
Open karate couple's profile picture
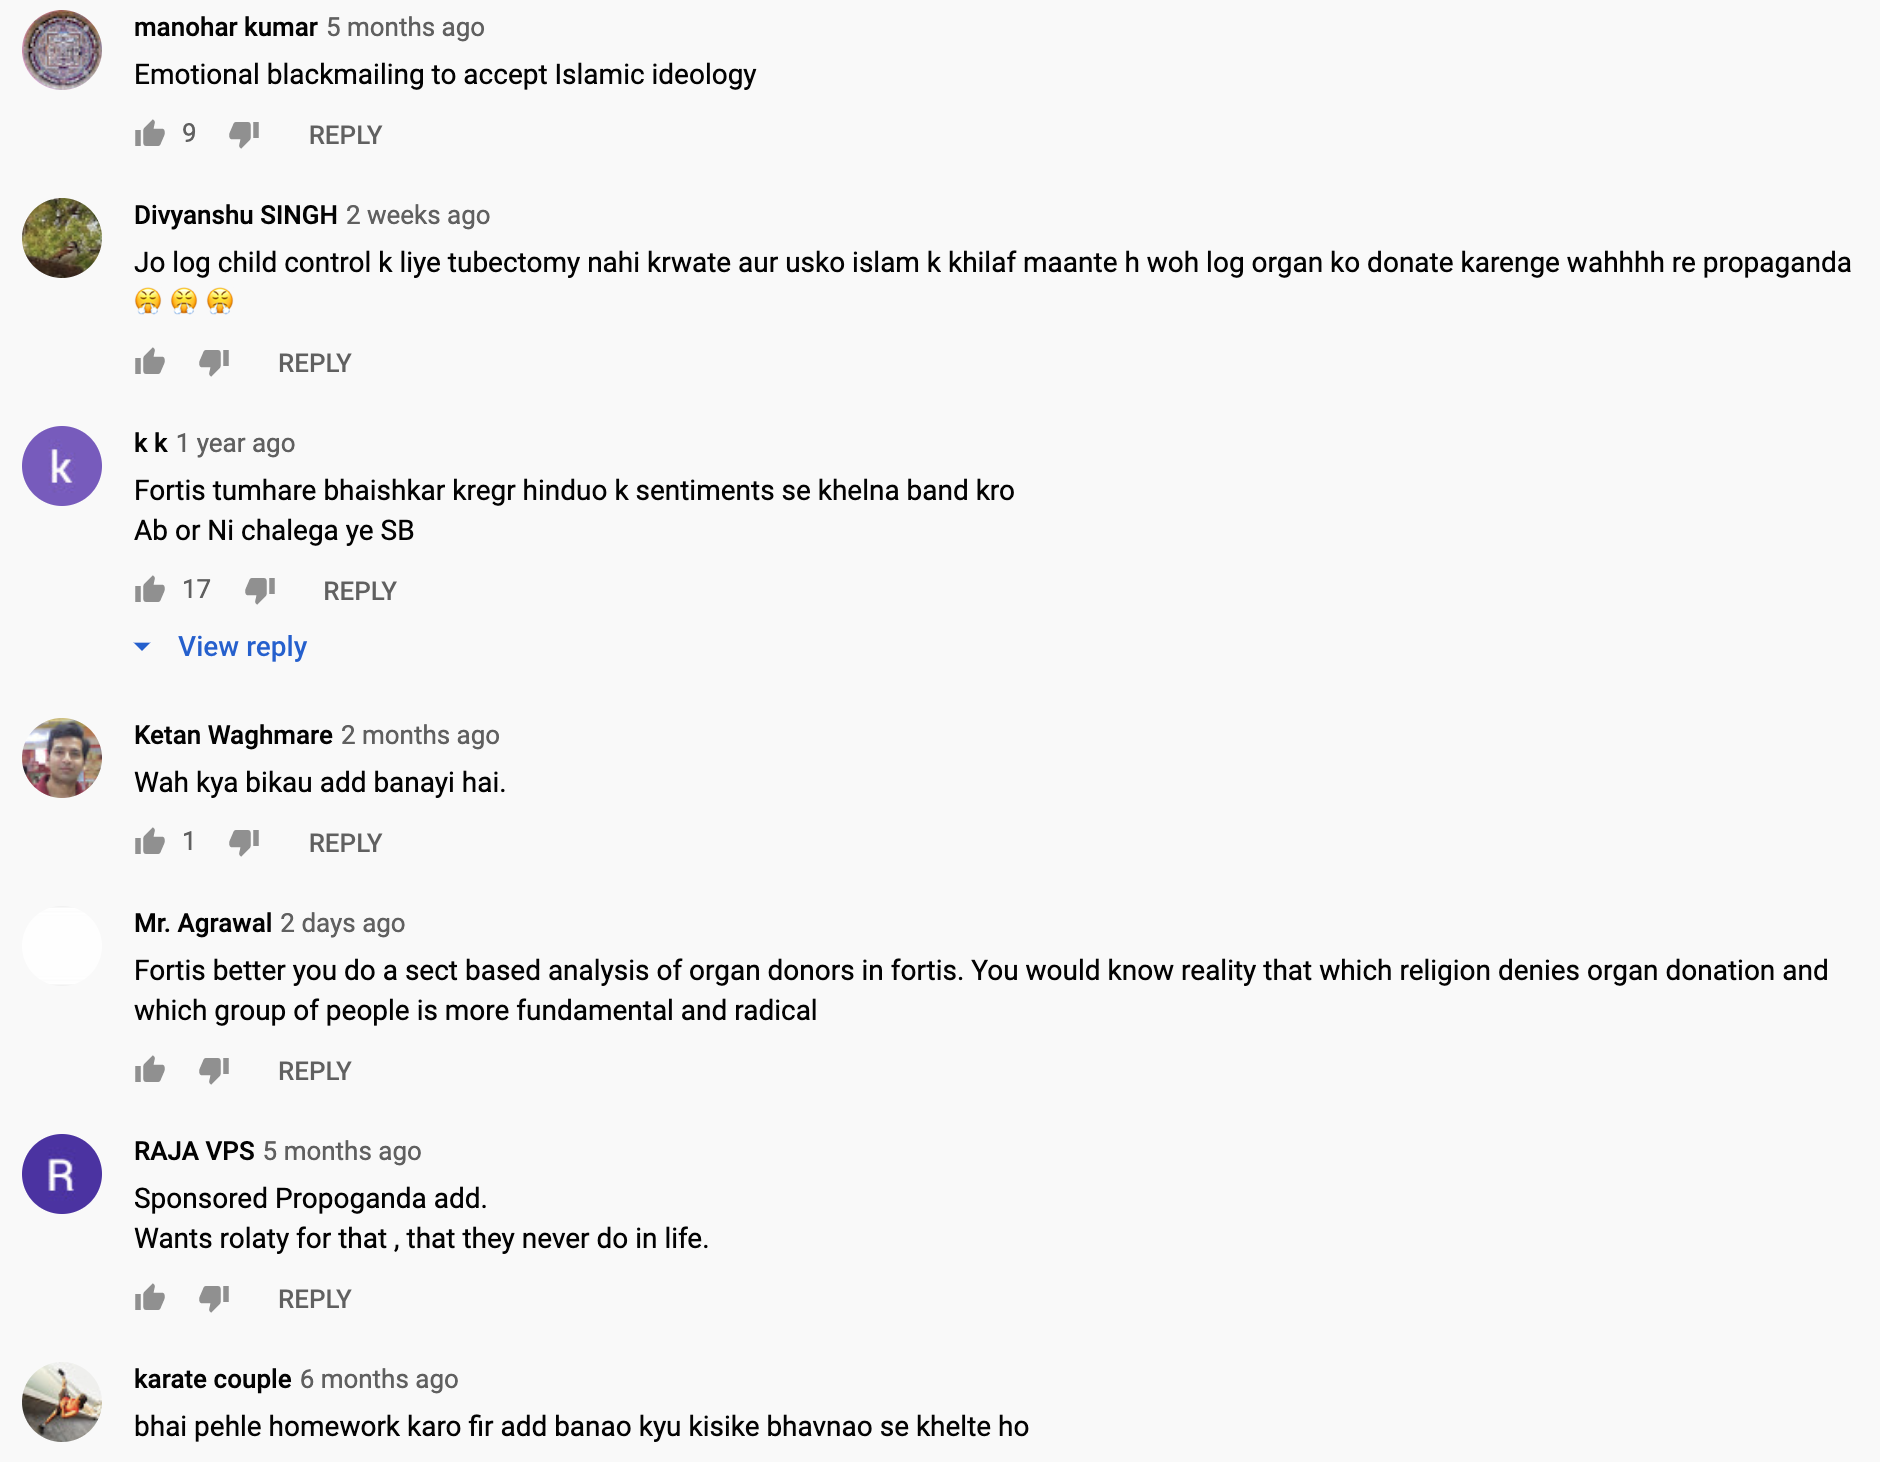tap(62, 1401)
